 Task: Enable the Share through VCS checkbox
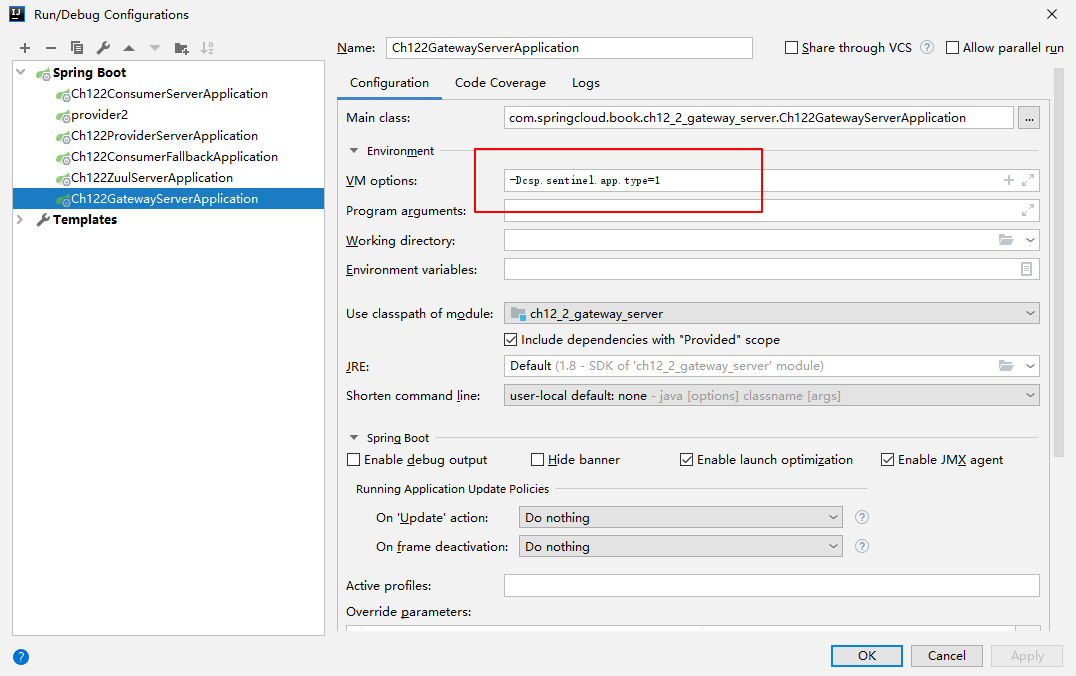[791, 48]
